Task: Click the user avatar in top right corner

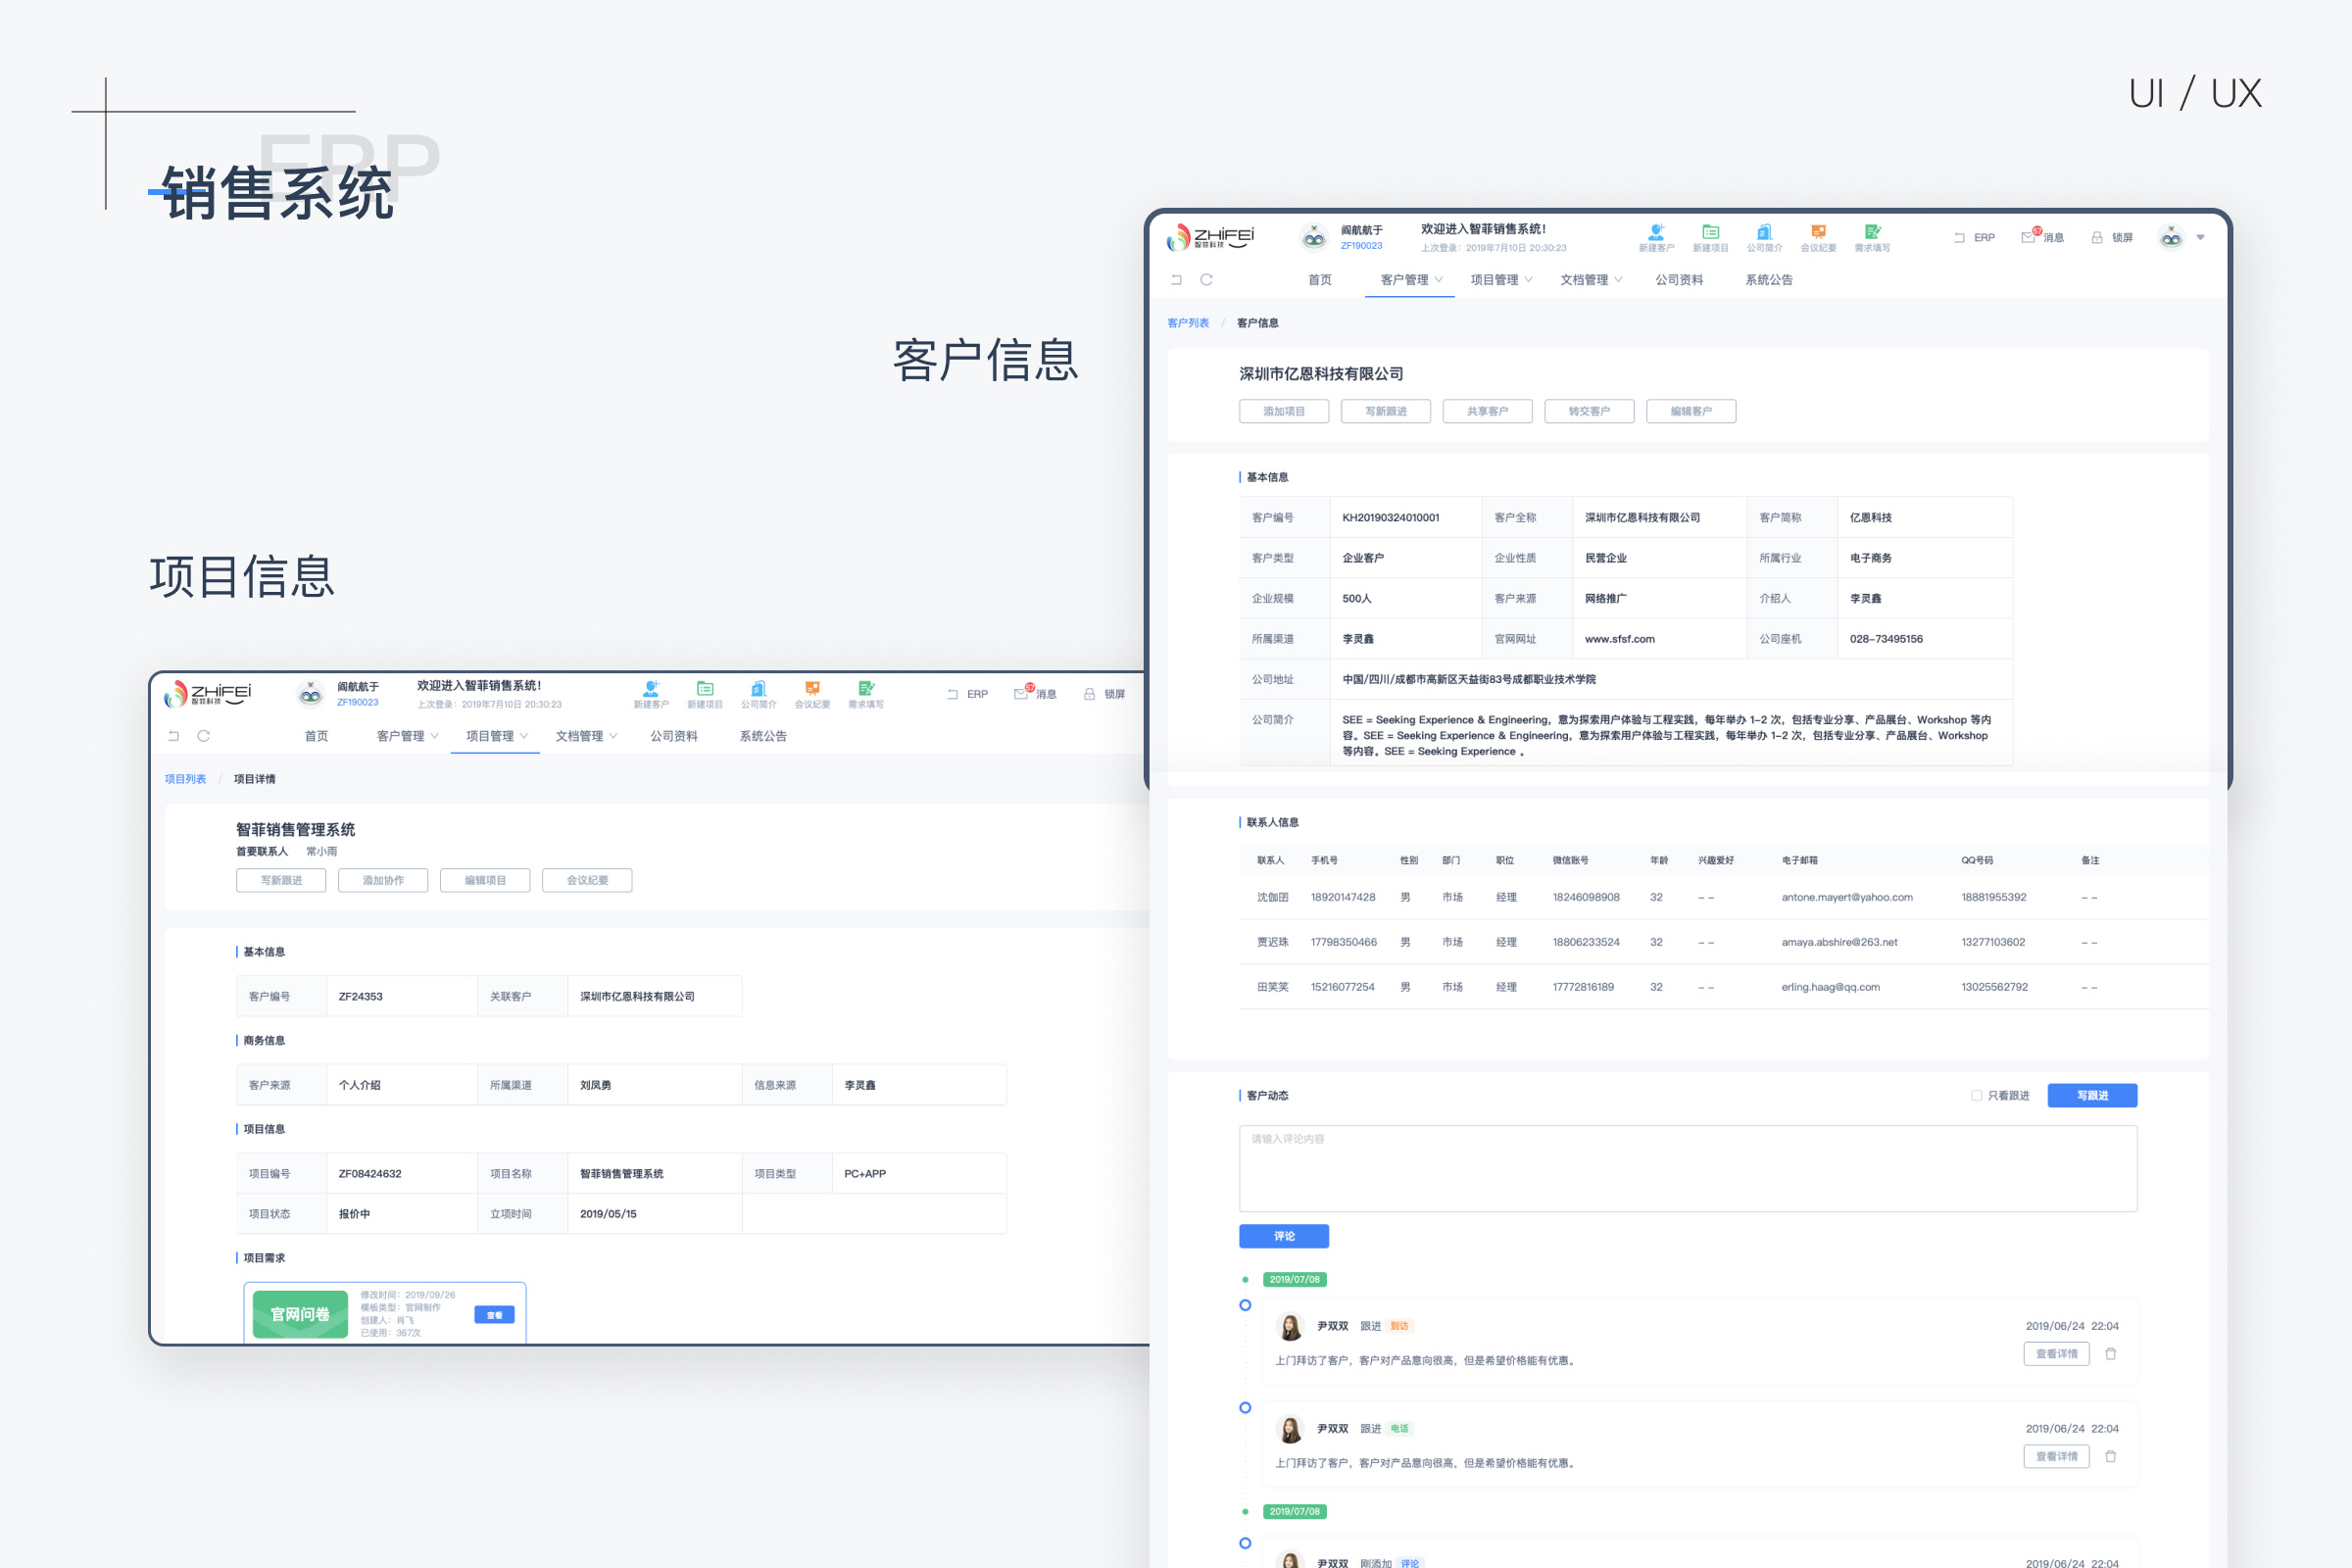Action: point(2172,237)
